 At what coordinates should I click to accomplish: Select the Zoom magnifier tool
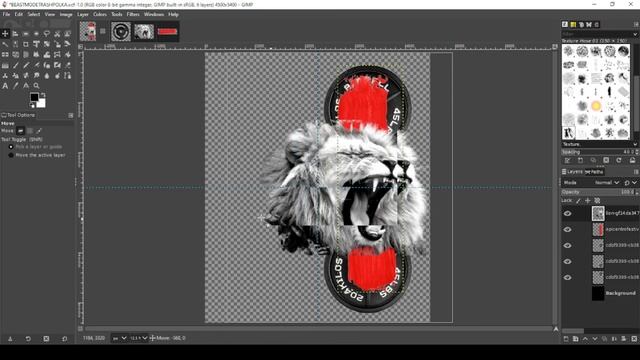coord(36,86)
